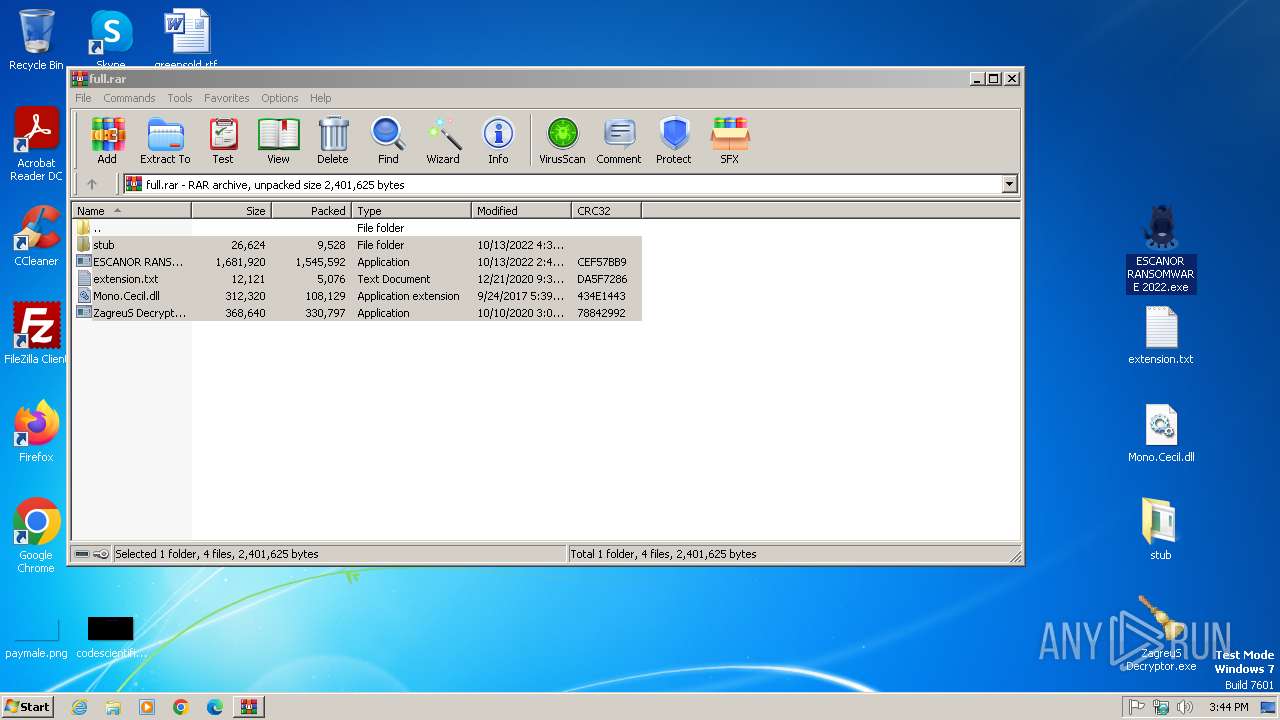1280x720 pixels.
Task: Select the stub folder in the archive
Action: (357, 245)
